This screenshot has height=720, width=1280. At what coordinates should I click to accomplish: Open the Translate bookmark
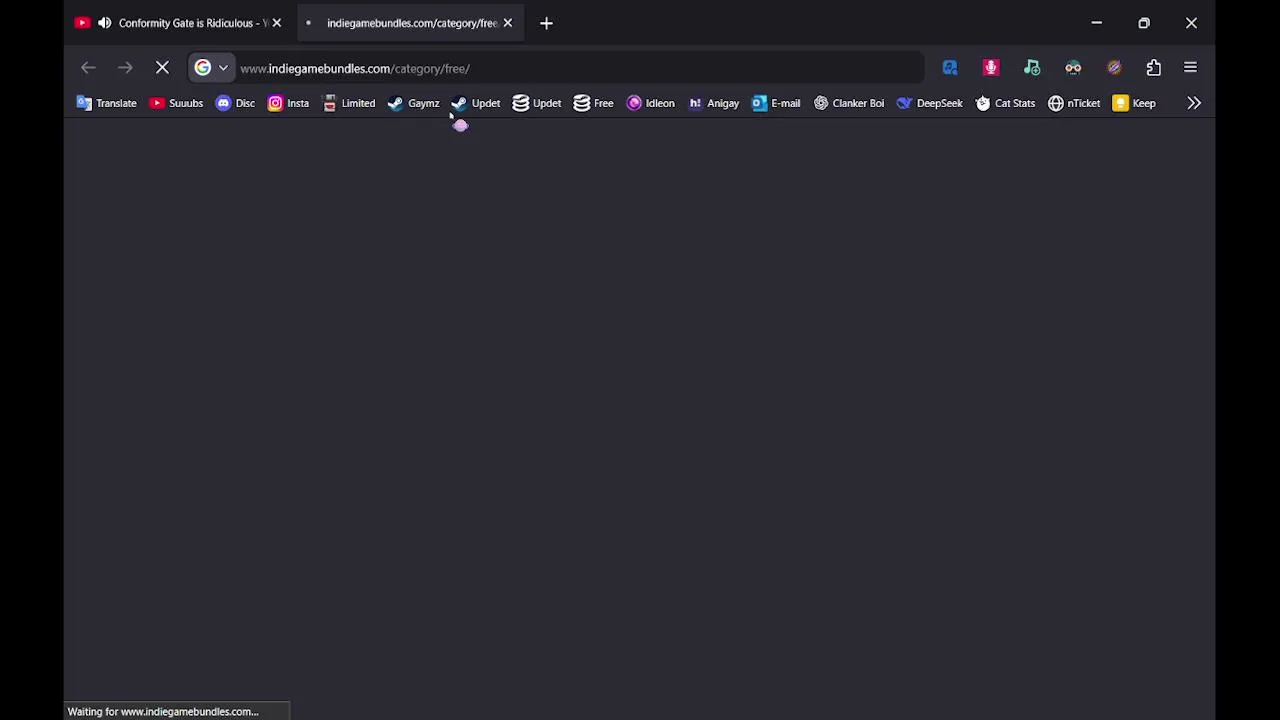coord(106,103)
